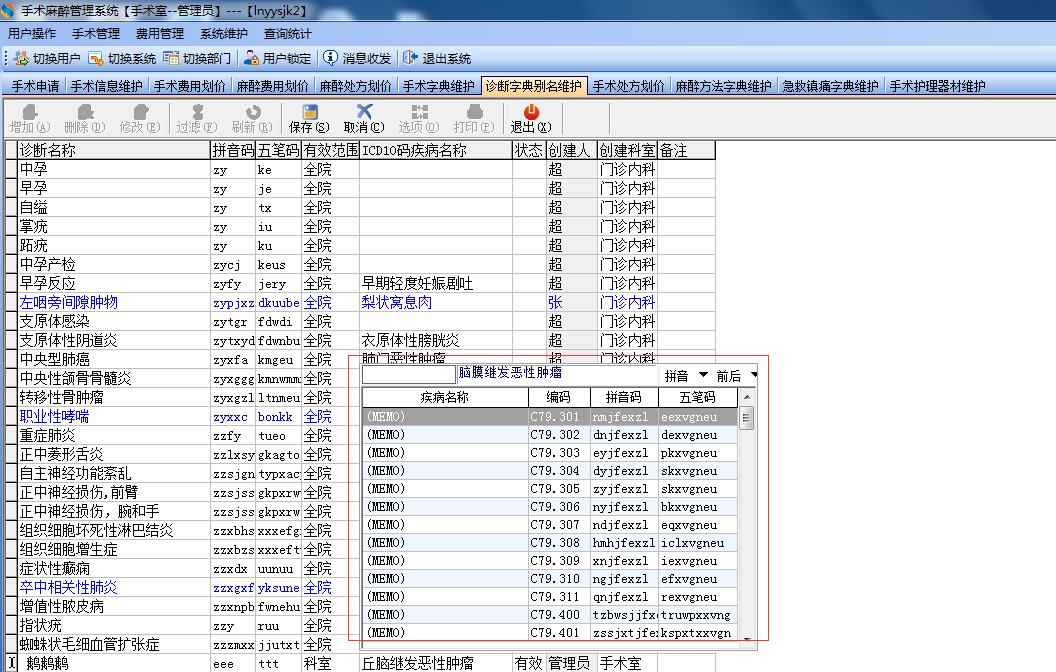Open the 费用管理 menu

click(160, 34)
